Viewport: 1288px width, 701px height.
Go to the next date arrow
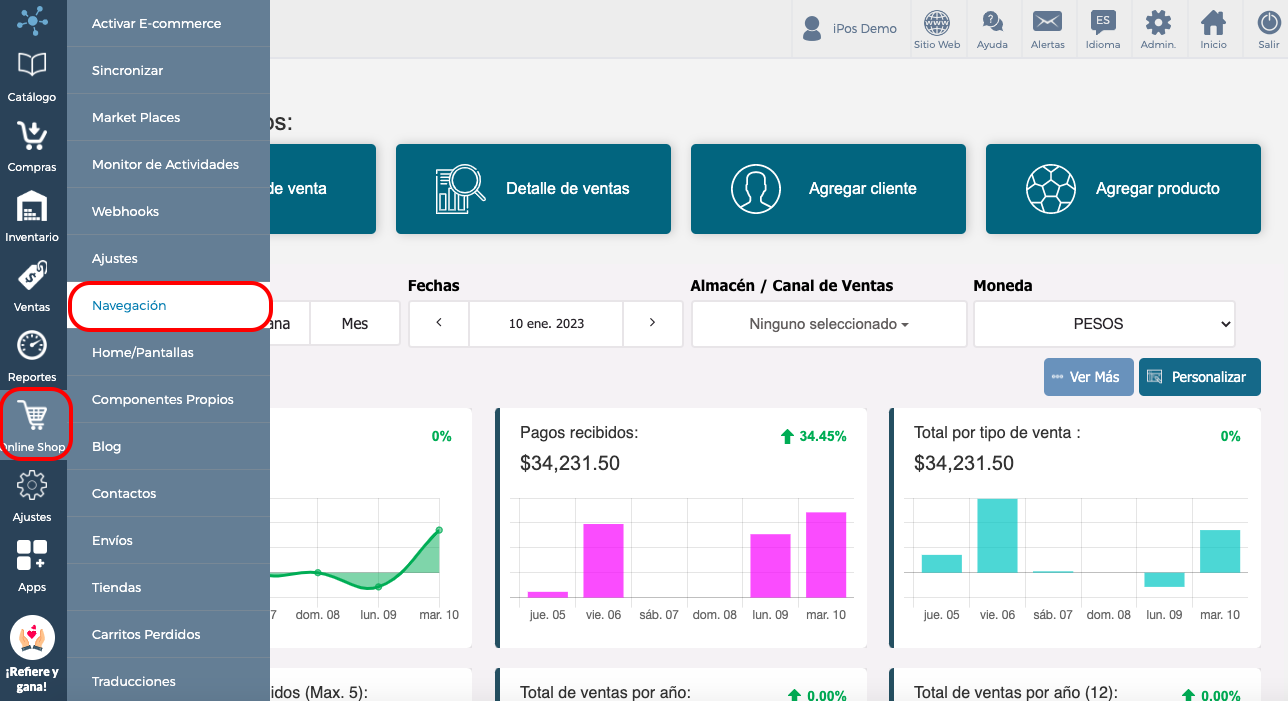(652, 323)
